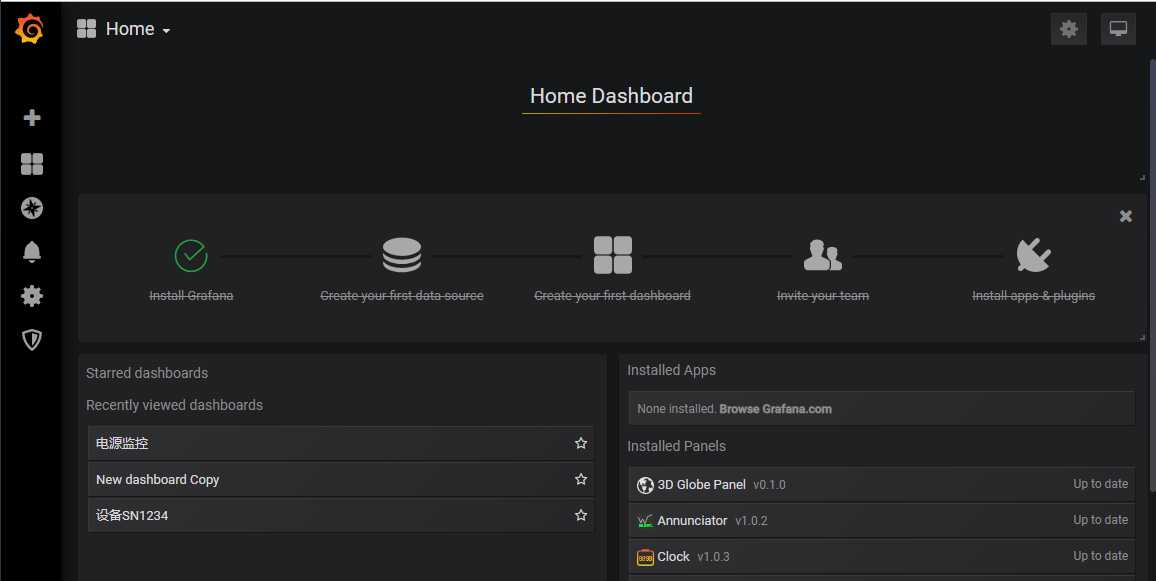Image resolution: width=1156 pixels, height=581 pixels.
Task: Open the Home dashboard dropdown
Action: pos(137,29)
